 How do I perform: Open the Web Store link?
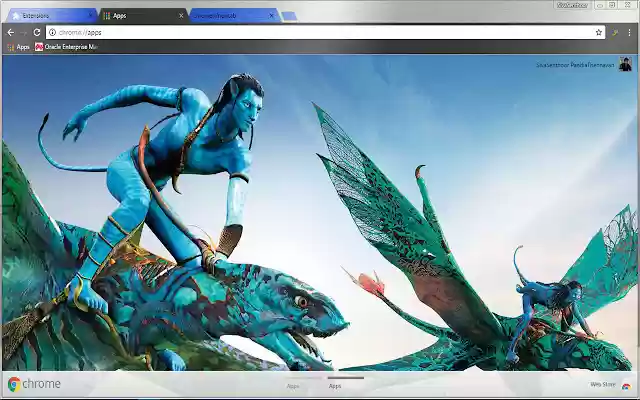pyautogui.click(x=602, y=384)
